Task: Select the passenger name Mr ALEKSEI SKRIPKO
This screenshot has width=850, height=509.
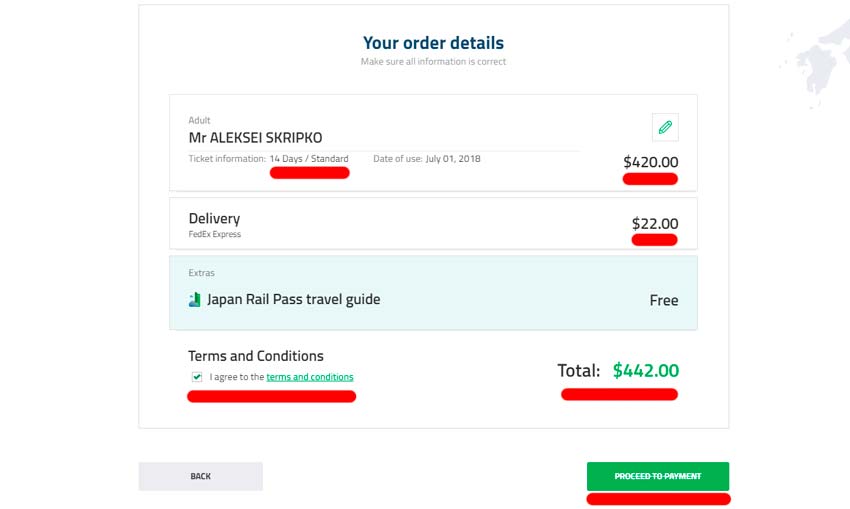Action: pyautogui.click(x=255, y=138)
